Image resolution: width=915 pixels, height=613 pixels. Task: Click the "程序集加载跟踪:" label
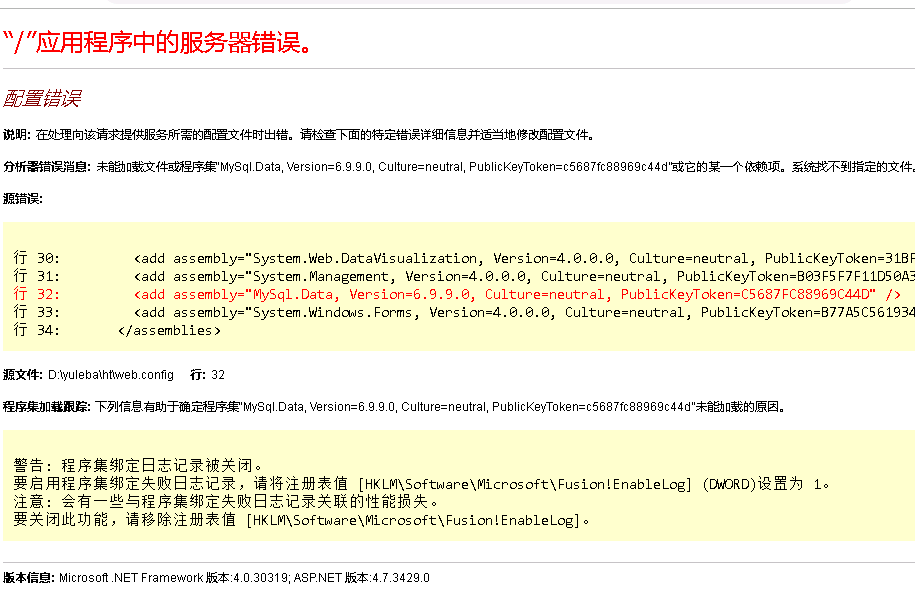47,407
